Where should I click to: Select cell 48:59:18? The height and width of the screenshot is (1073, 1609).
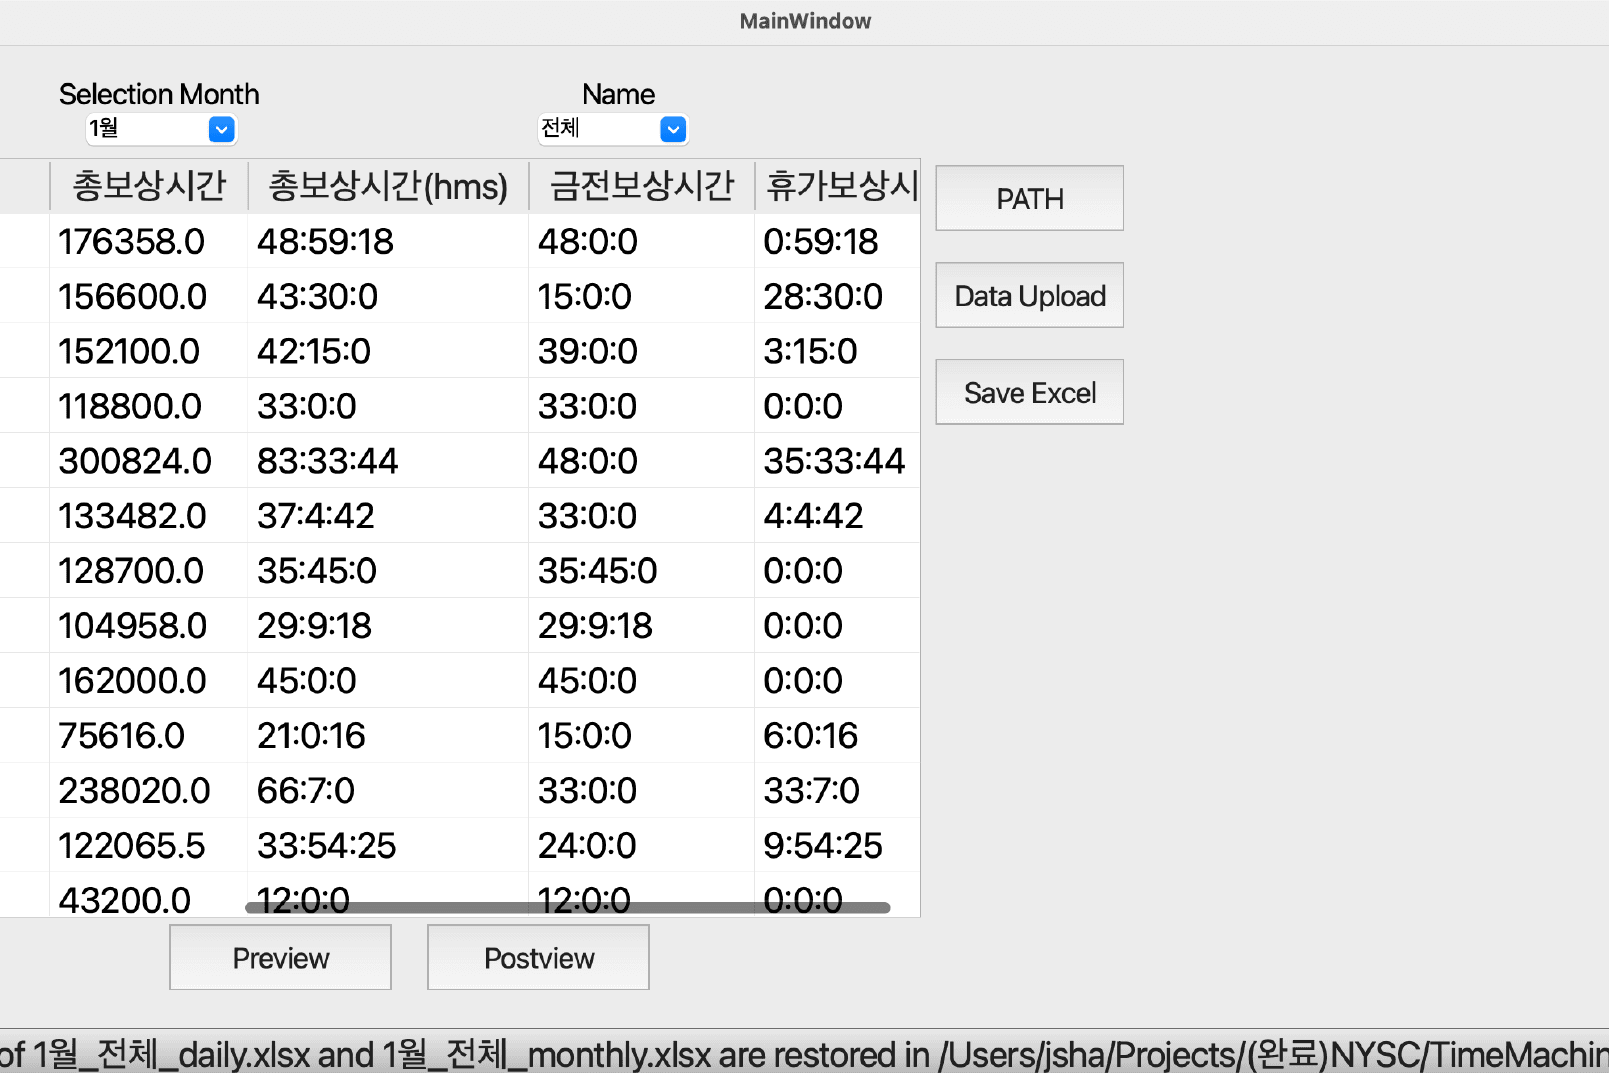(x=388, y=241)
